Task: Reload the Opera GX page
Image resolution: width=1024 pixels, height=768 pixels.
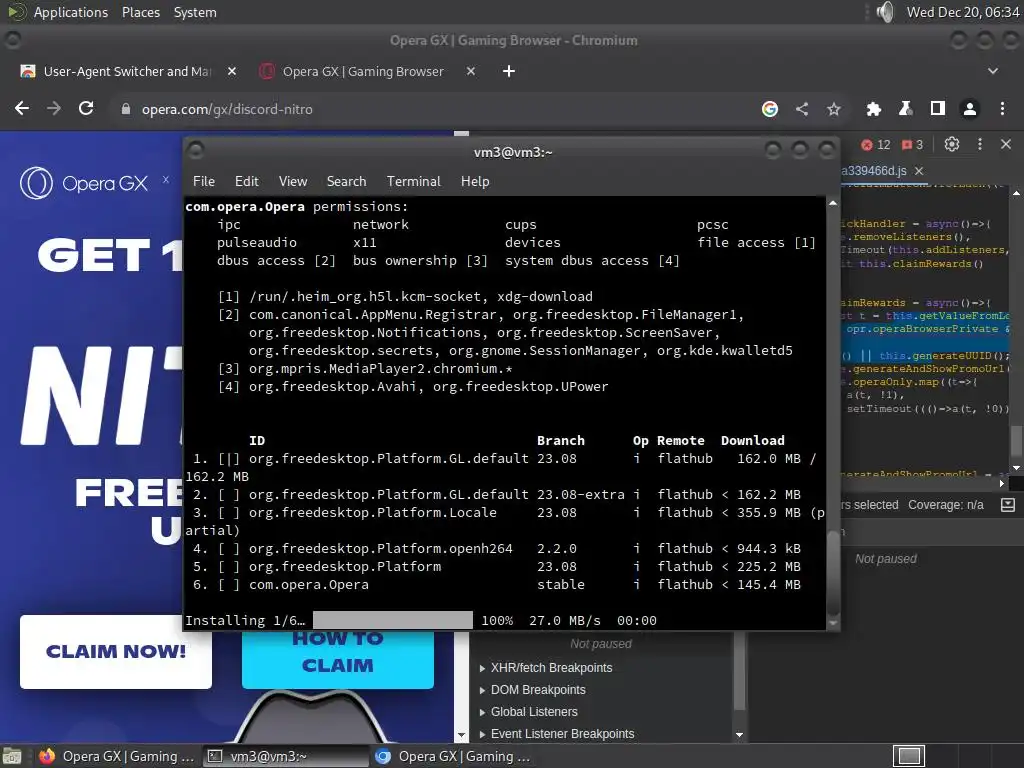Action: [86, 108]
